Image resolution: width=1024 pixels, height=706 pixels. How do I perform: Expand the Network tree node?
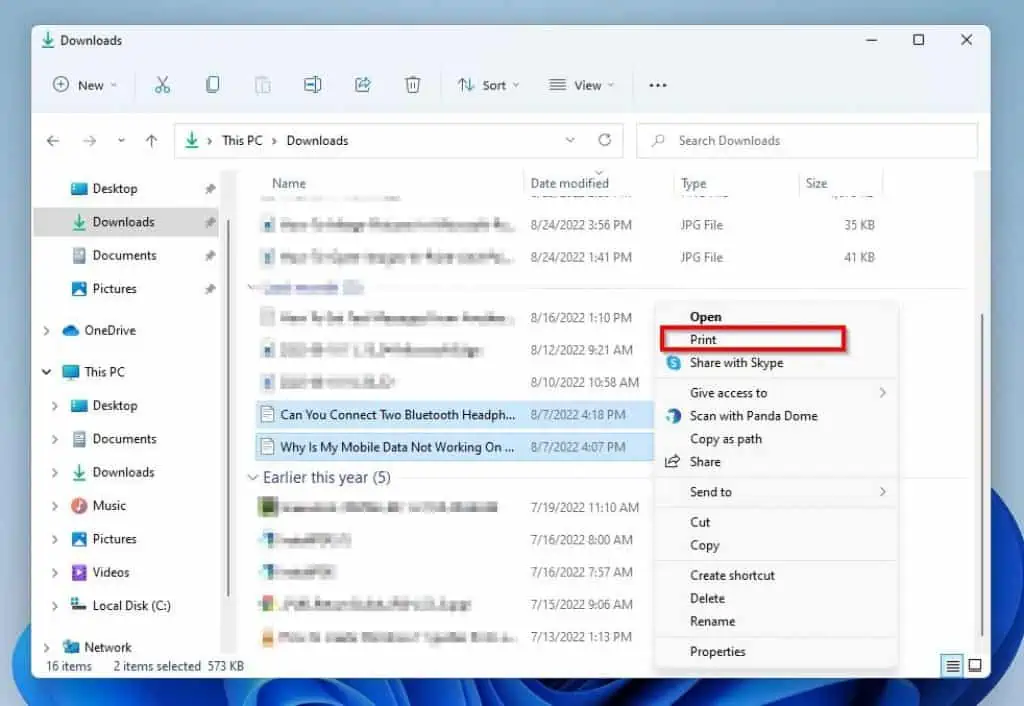click(46, 648)
